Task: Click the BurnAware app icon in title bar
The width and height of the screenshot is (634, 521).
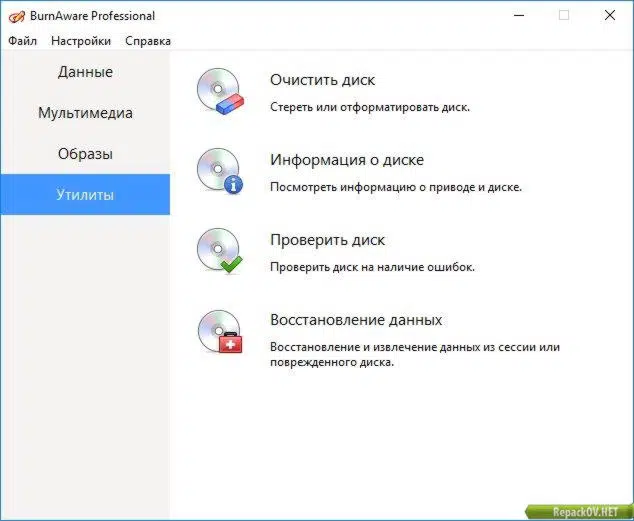Action: (17, 16)
